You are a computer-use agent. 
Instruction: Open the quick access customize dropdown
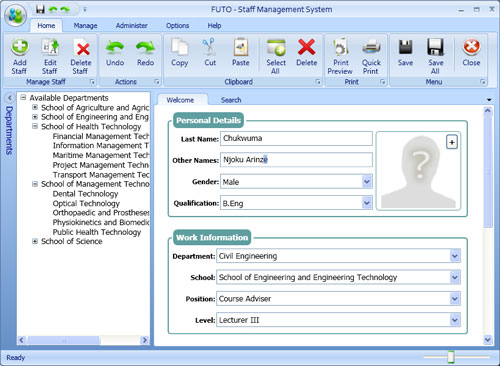[85, 10]
